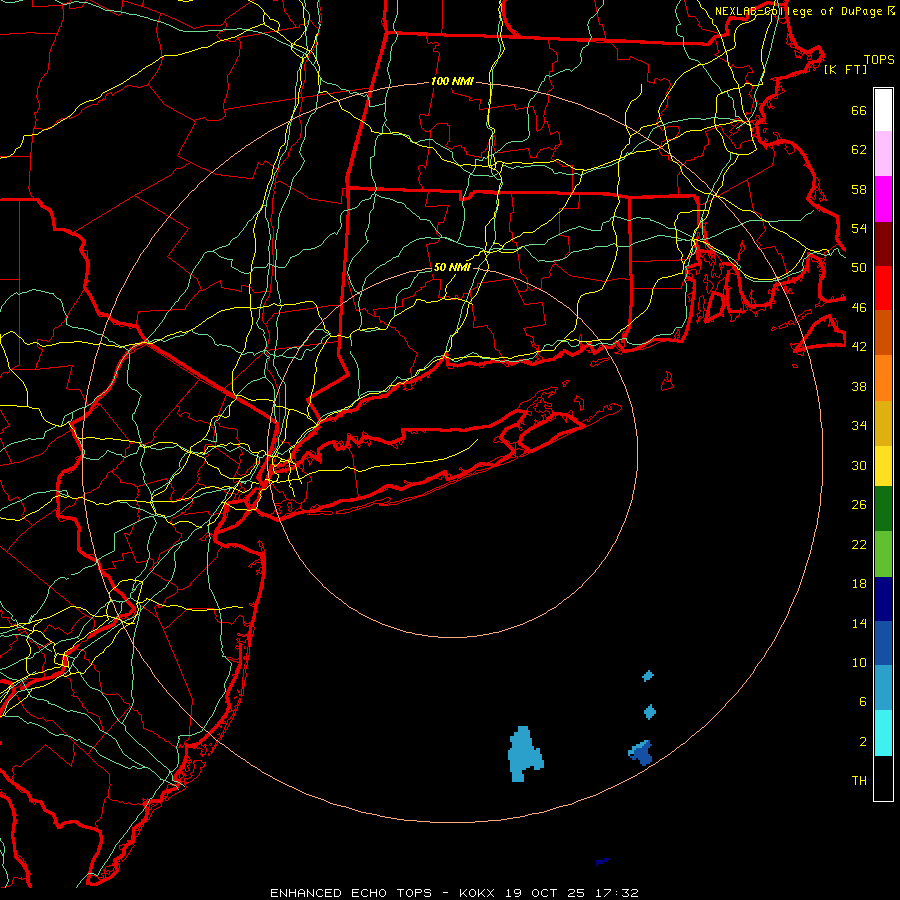Click the 30 legend value

(x=859, y=465)
